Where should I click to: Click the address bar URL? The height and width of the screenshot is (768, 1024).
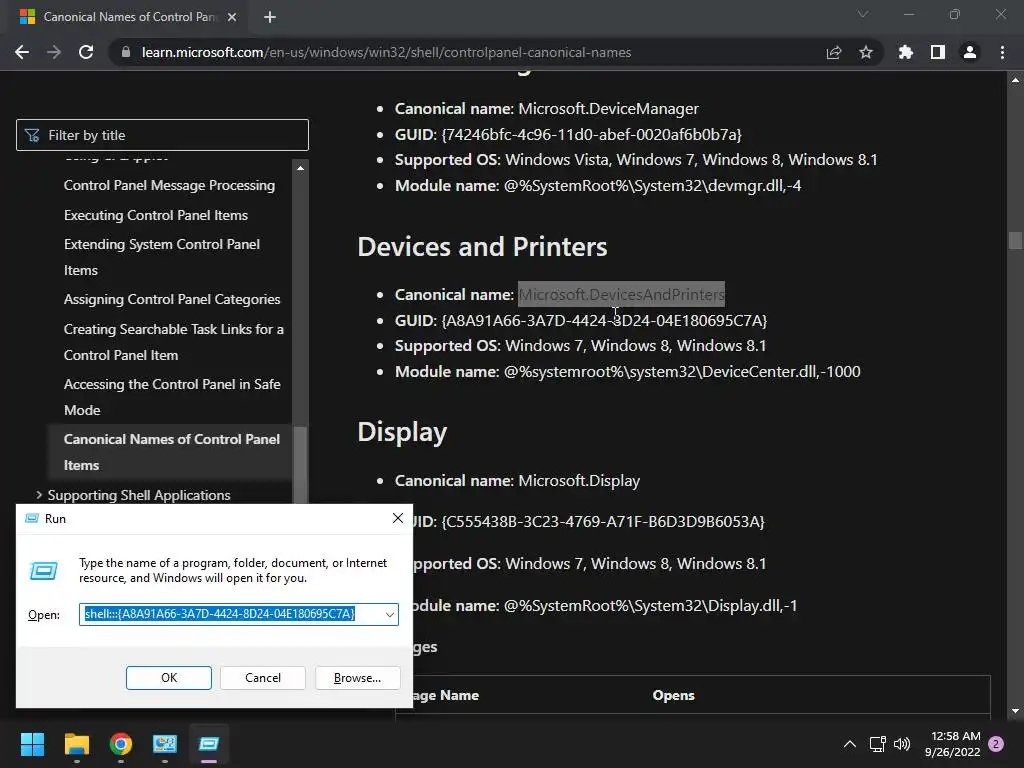coord(387,52)
